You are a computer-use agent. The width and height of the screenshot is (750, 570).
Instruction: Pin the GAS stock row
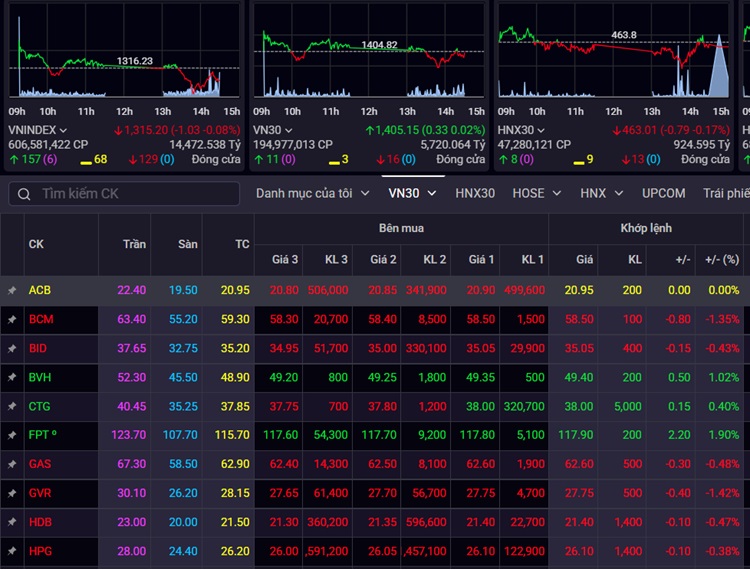point(12,464)
